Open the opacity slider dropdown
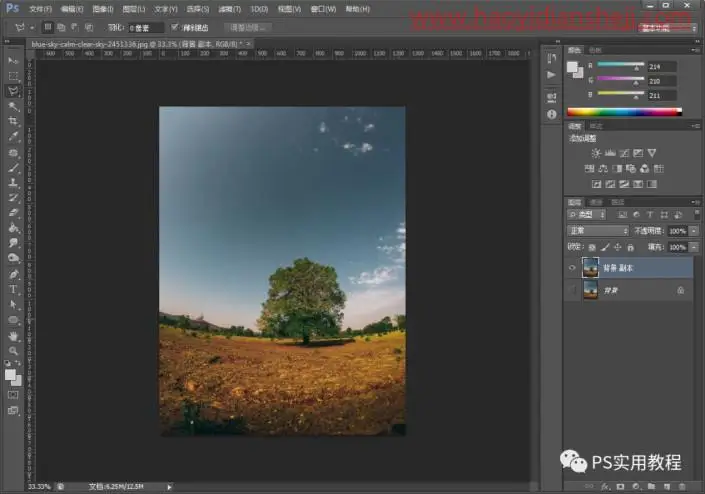This screenshot has width=705, height=494. point(694,231)
